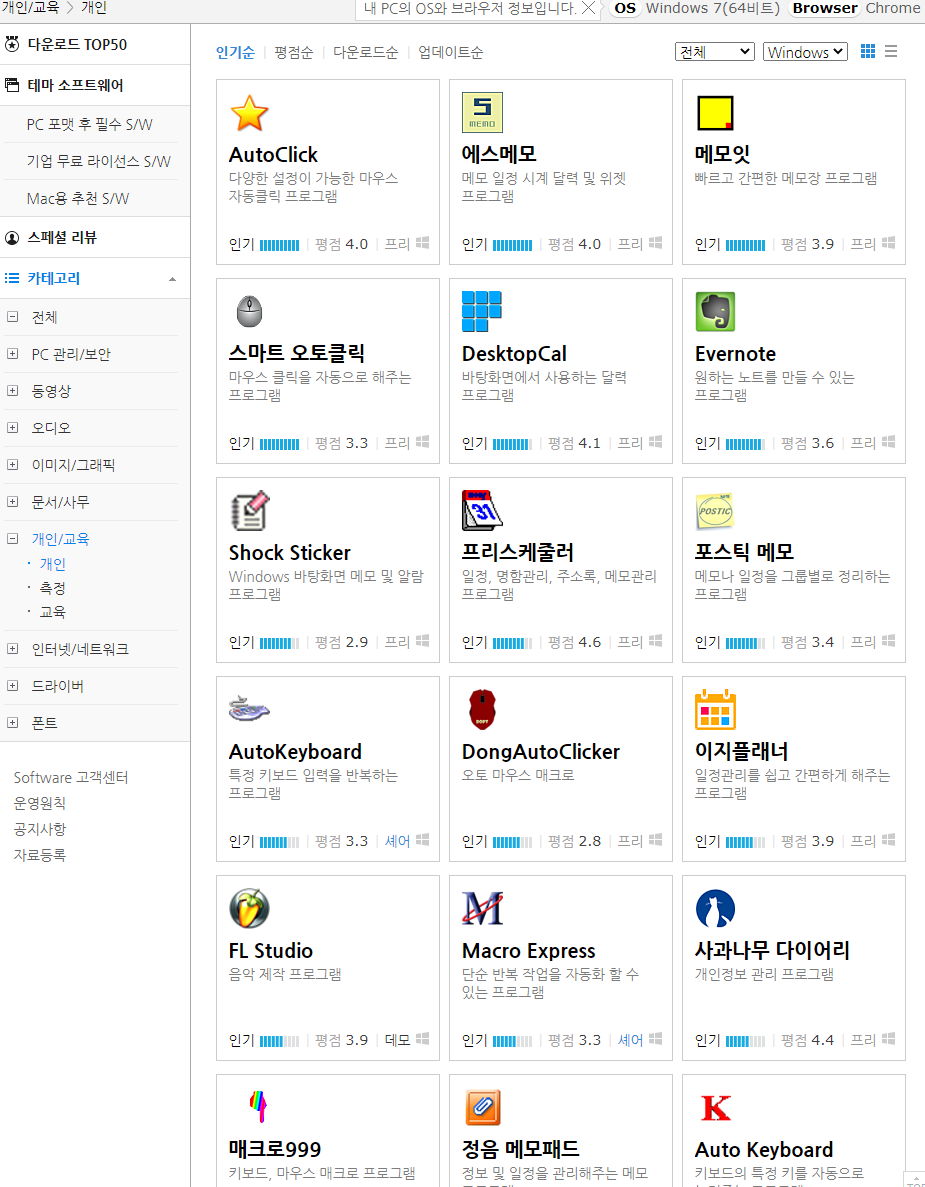925x1187 pixels.
Task: Sort by 인기순
Action: coord(235,52)
